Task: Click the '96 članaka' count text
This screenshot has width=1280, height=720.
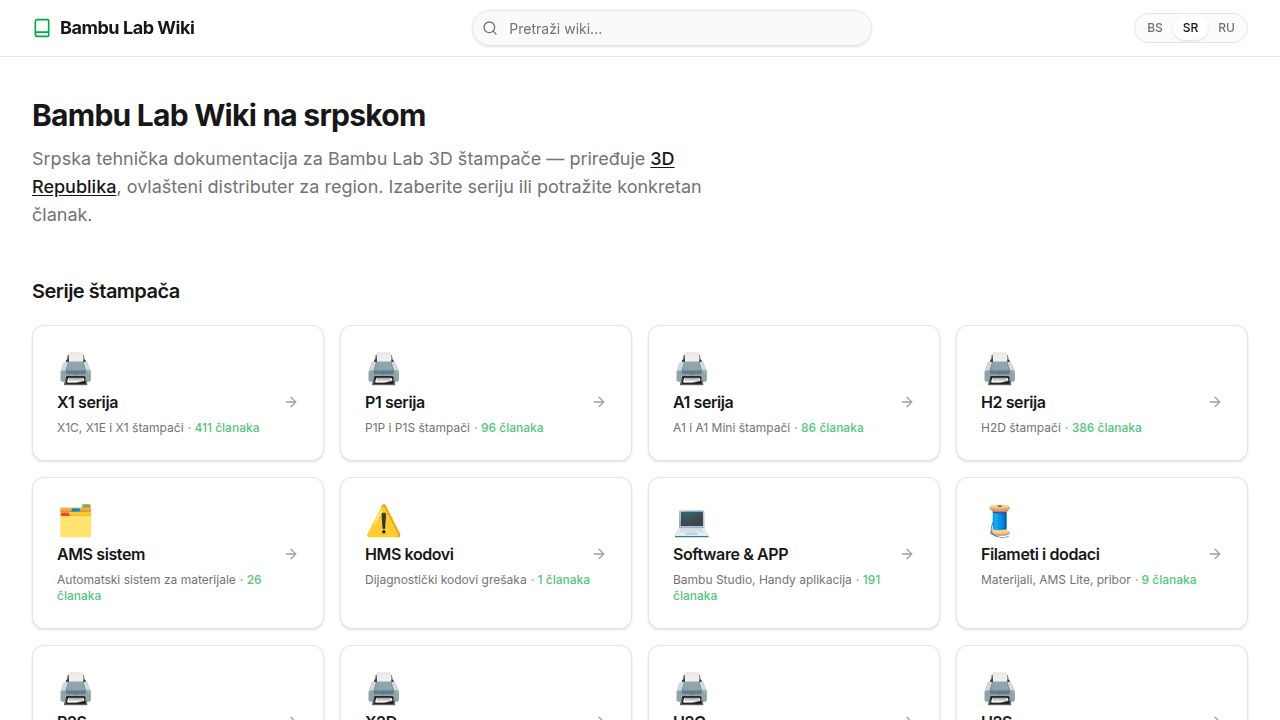Action: 512,427
